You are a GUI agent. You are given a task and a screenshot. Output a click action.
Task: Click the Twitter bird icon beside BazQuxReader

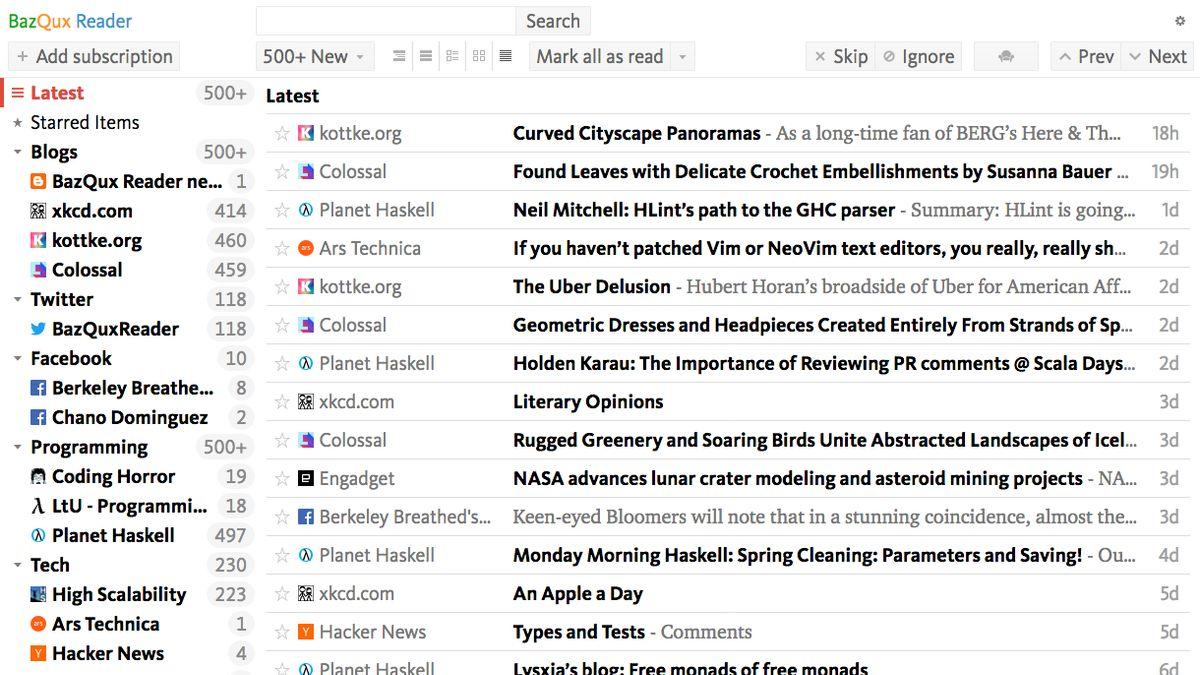coord(38,329)
